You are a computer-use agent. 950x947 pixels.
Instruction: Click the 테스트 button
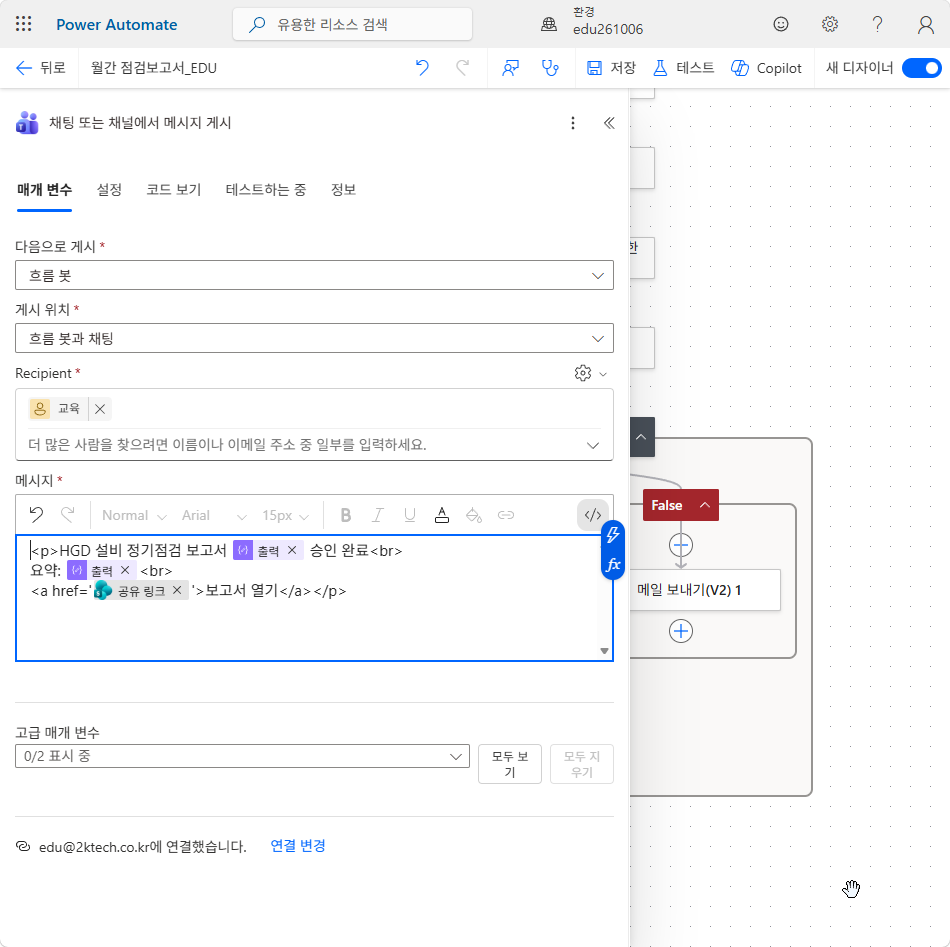tap(683, 68)
